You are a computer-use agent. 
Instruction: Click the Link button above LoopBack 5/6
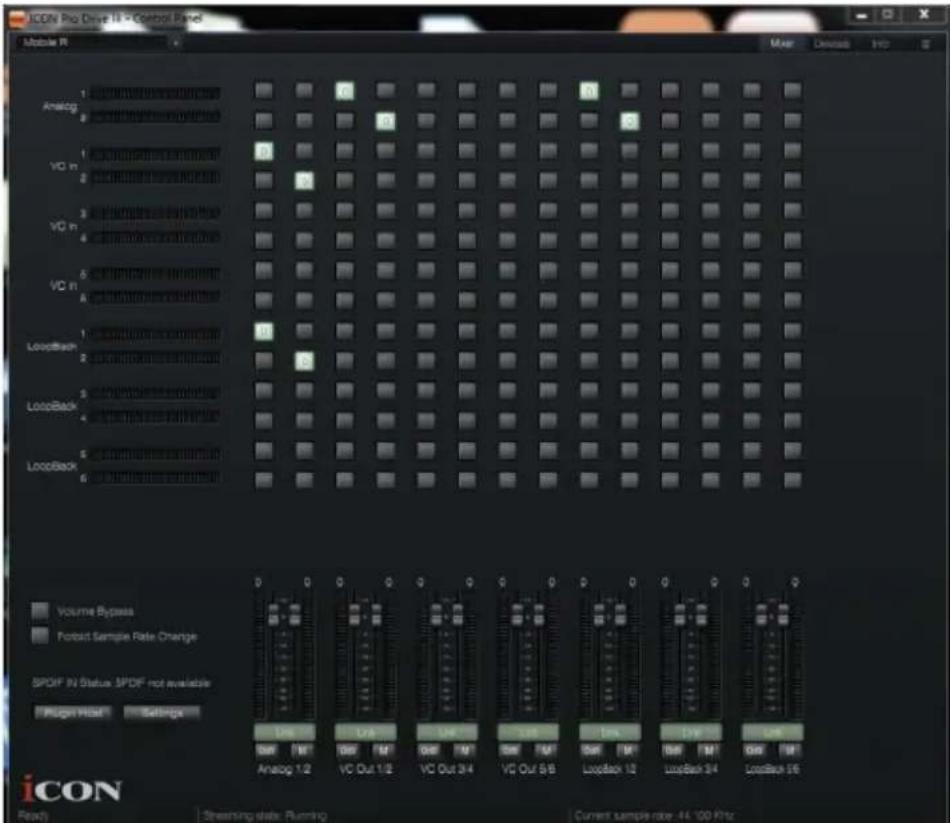click(x=772, y=732)
